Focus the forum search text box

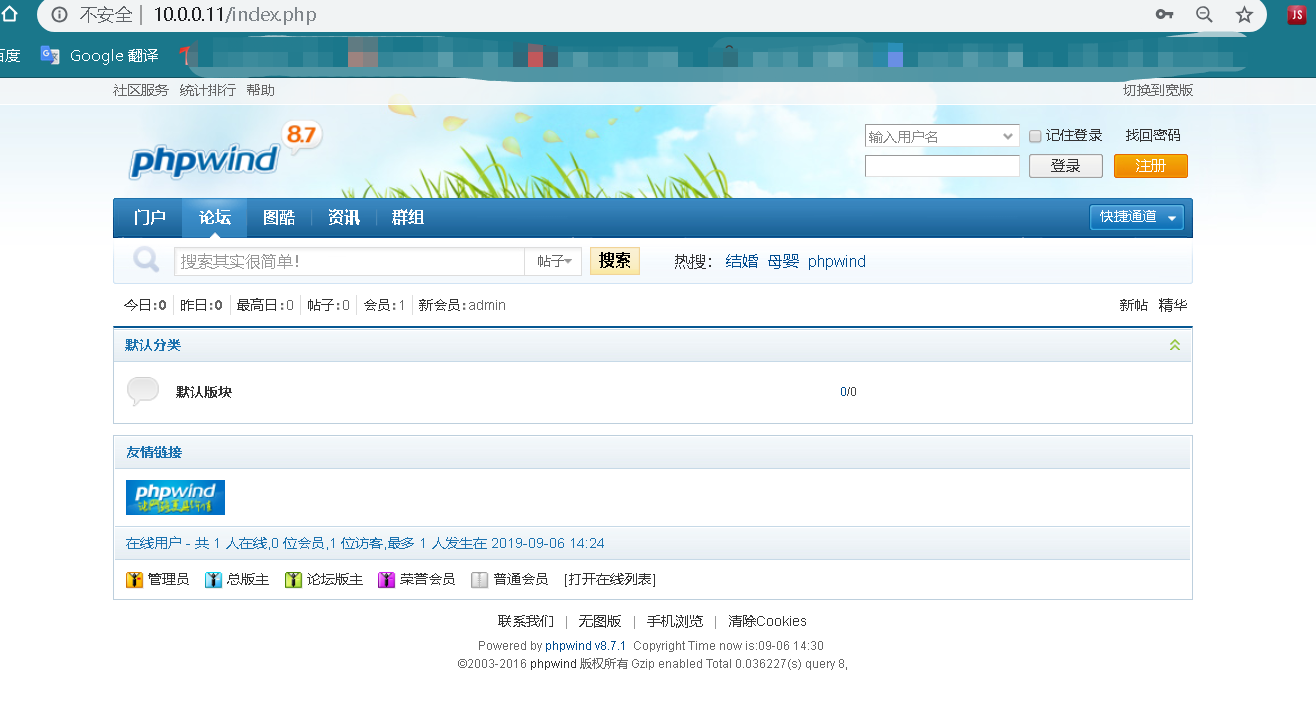350,261
